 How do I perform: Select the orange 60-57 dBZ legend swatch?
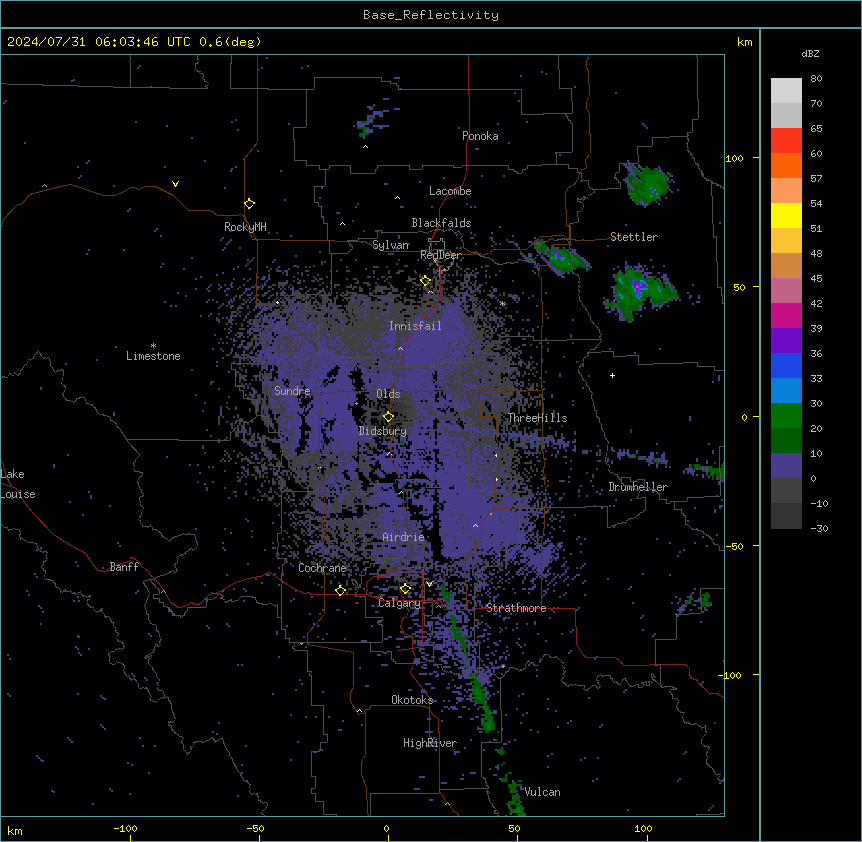(x=786, y=165)
